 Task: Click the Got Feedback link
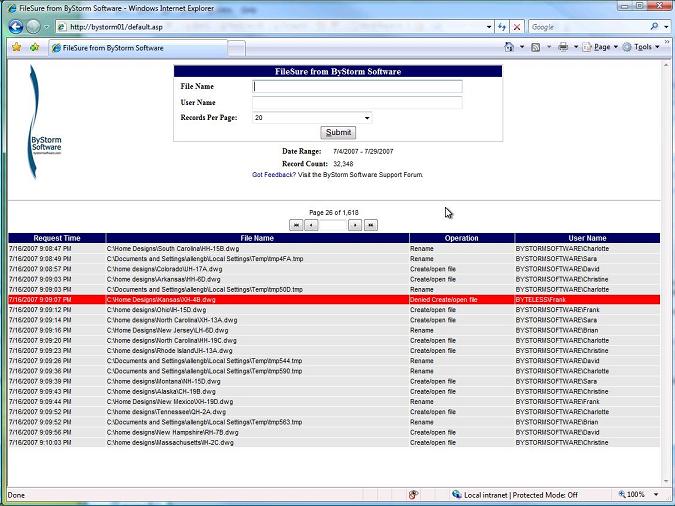coord(274,175)
